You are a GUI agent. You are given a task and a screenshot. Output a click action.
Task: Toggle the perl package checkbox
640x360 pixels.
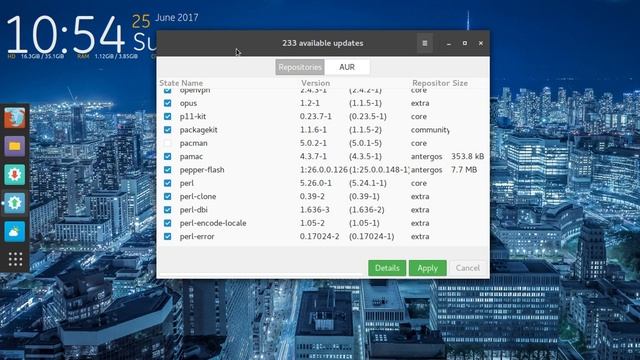[x=167, y=183]
